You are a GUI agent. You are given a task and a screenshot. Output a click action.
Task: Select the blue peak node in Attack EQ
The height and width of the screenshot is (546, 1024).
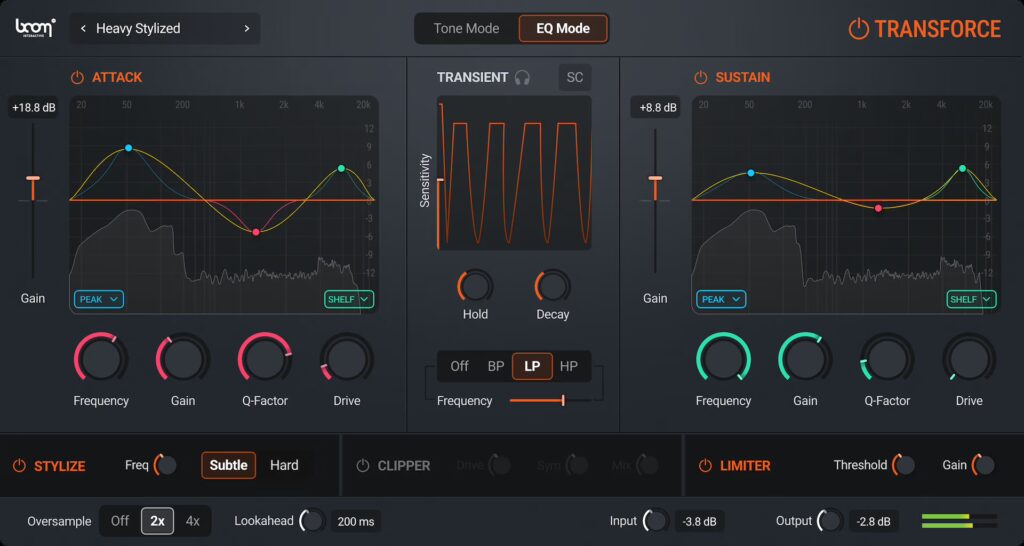tap(129, 148)
